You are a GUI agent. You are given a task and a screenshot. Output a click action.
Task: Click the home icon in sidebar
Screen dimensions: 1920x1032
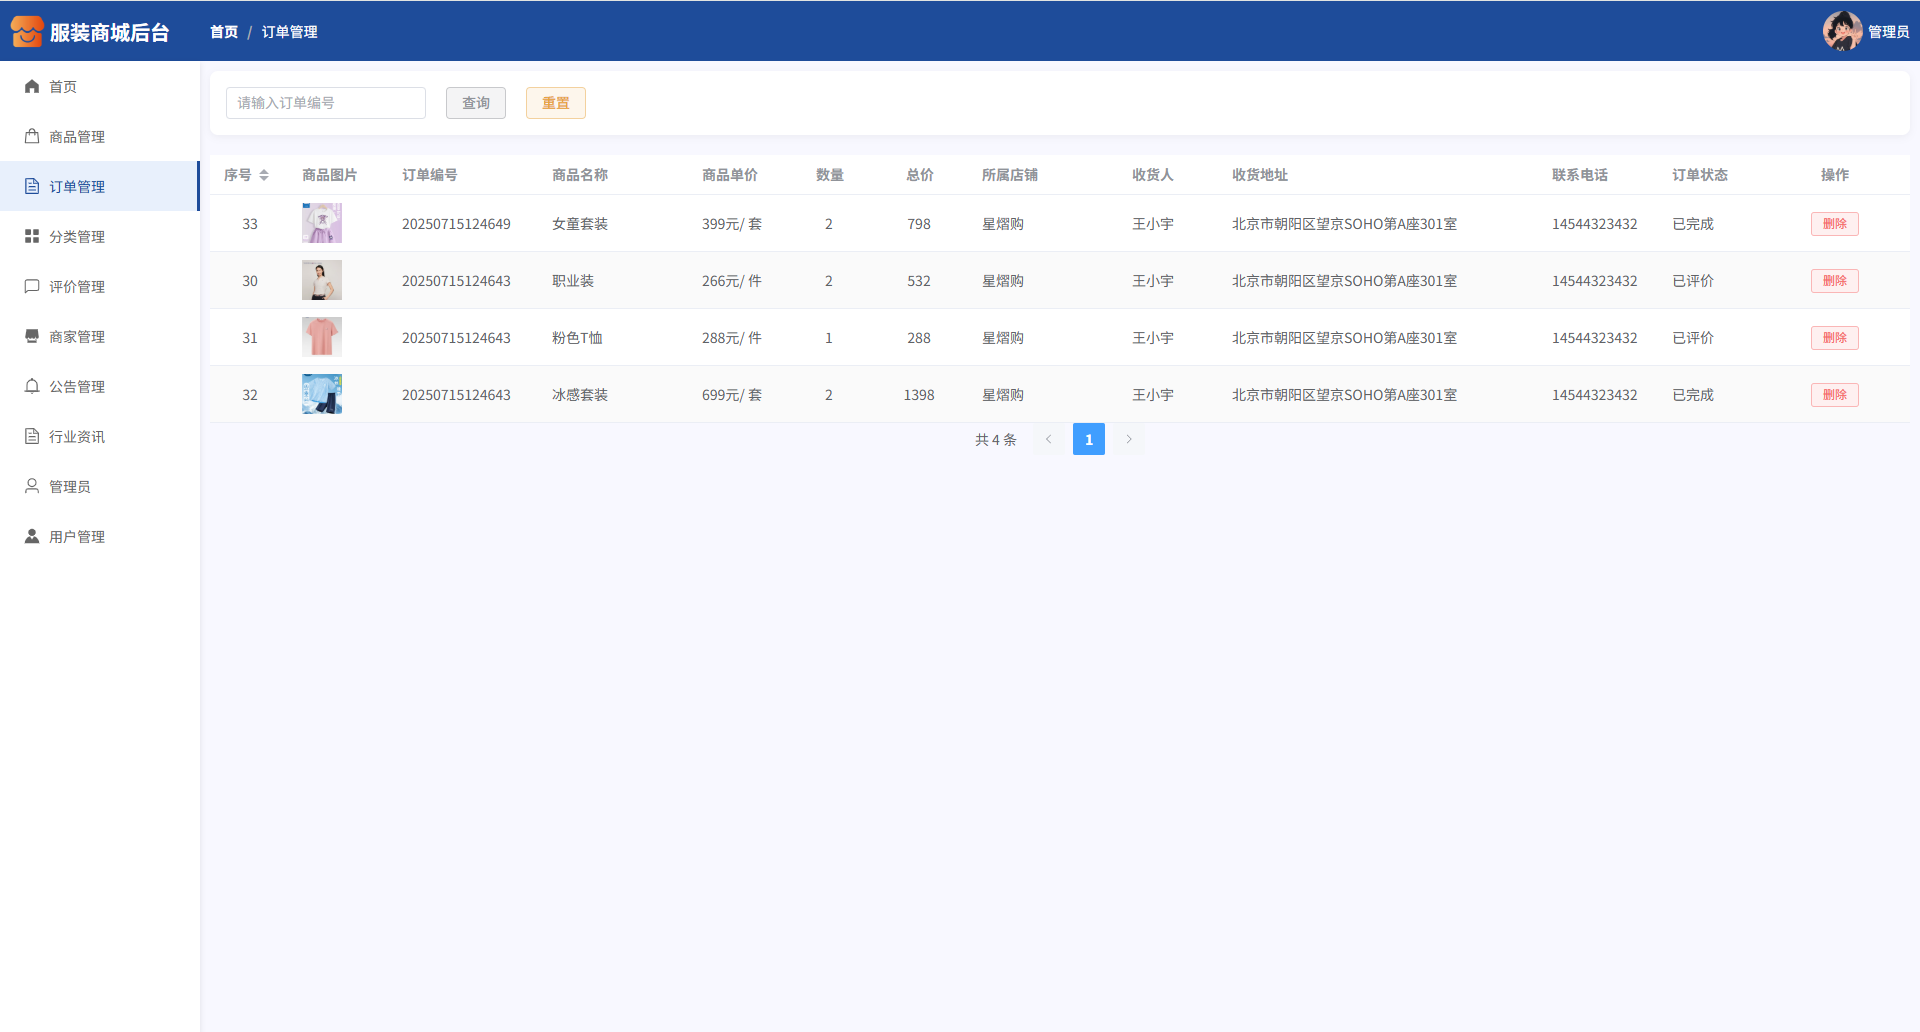[x=32, y=87]
